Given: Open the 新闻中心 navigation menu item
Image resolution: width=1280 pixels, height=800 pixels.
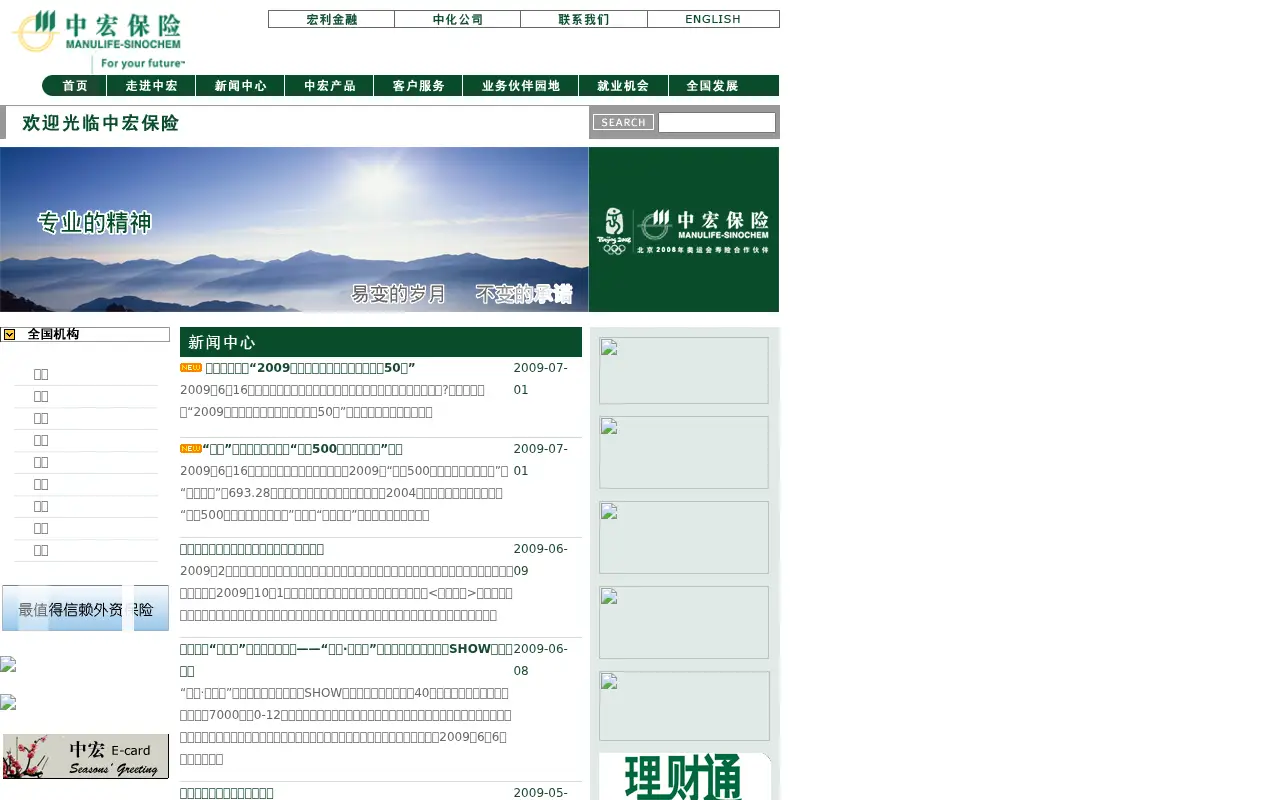Looking at the screenshot, I should coord(240,86).
